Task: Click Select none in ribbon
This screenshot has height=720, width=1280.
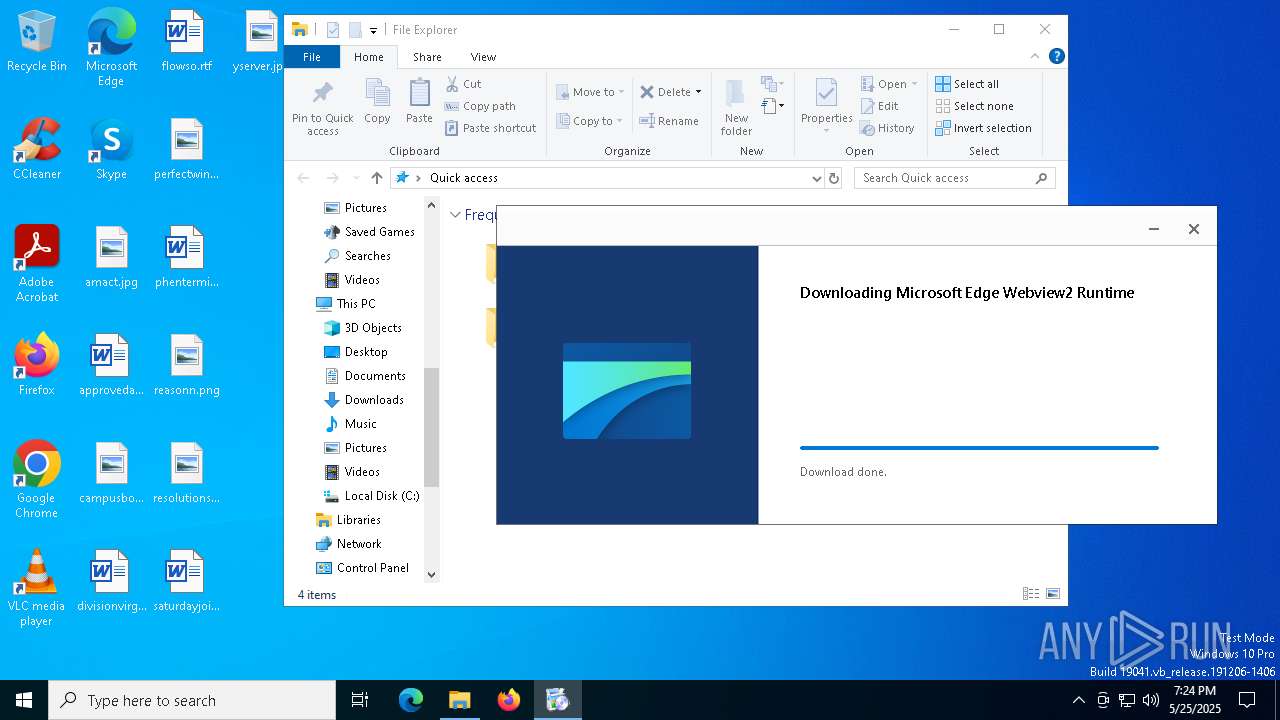Action: (x=975, y=106)
